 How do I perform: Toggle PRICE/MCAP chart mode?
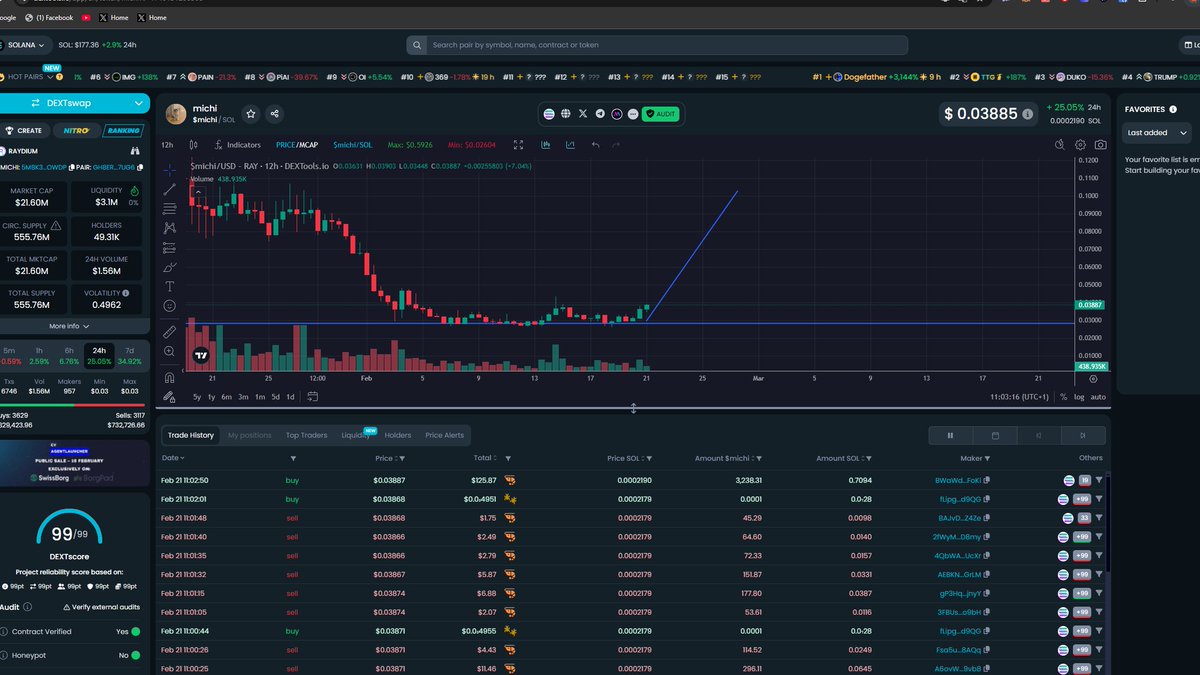click(x=297, y=145)
